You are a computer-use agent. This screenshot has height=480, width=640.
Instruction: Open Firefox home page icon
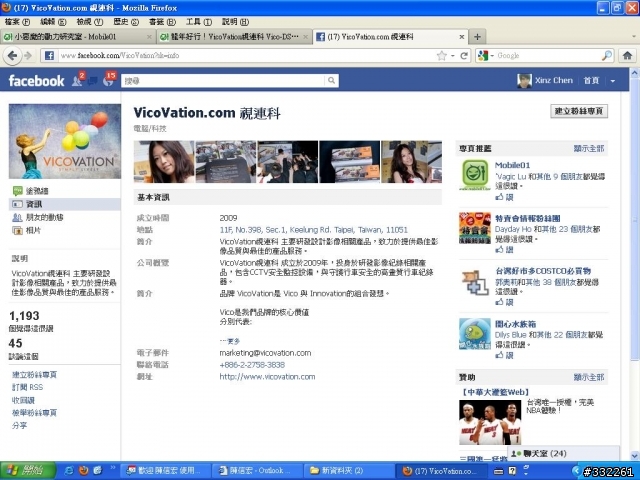coord(627,56)
